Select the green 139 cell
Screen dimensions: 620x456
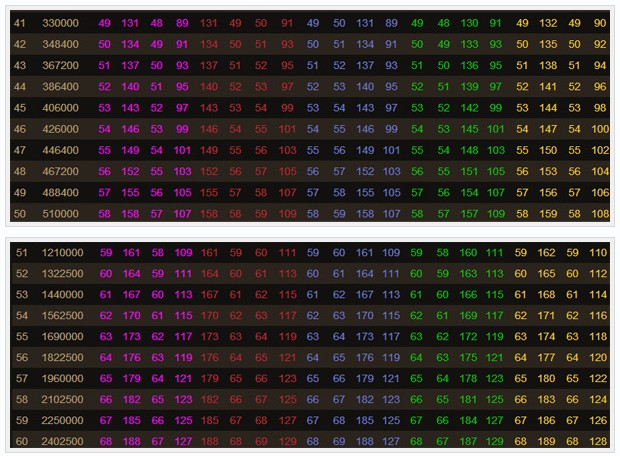tap(469, 87)
